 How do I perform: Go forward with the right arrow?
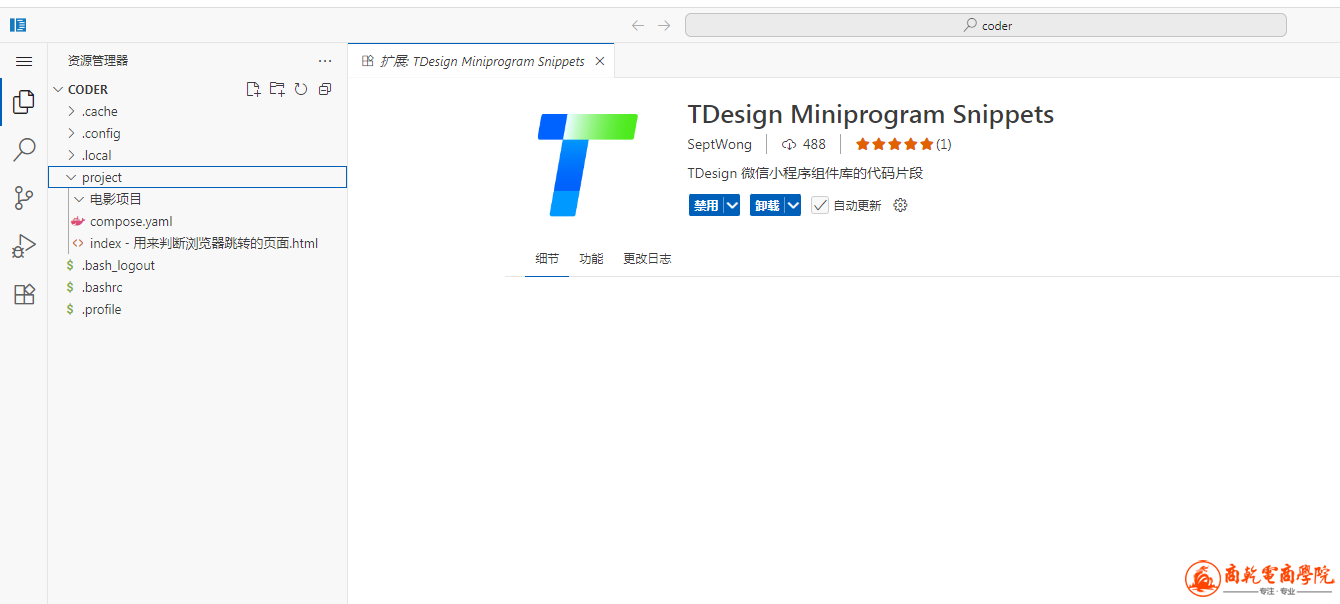click(x=664, y=25)
